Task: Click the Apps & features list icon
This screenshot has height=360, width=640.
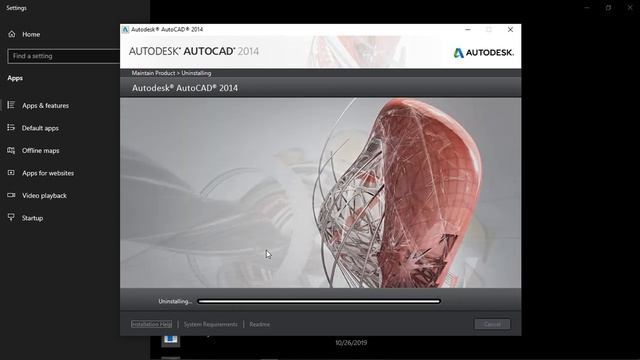Action: pos(11,105)
